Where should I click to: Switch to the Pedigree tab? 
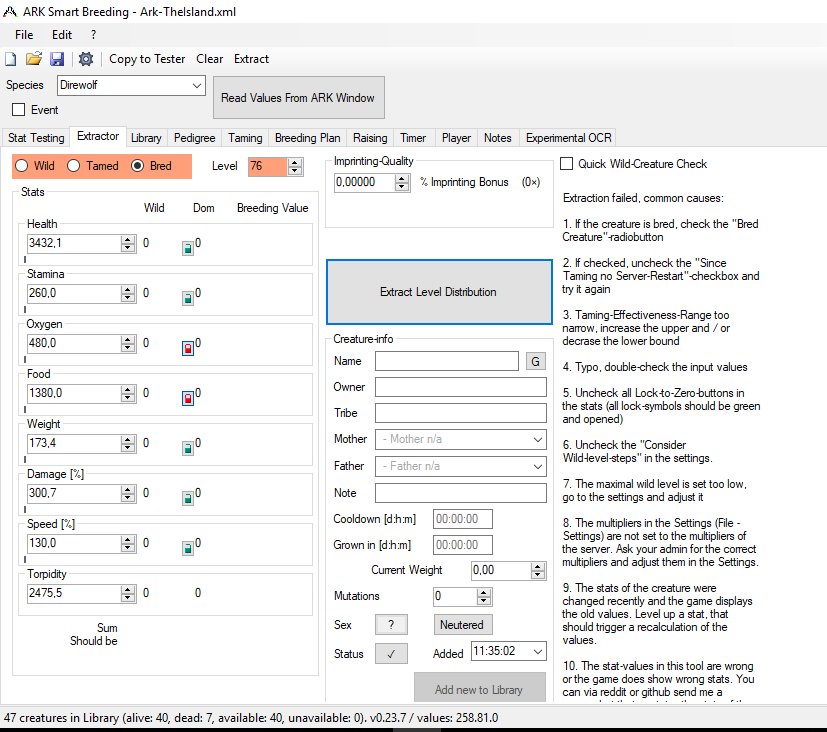(195, 138)
